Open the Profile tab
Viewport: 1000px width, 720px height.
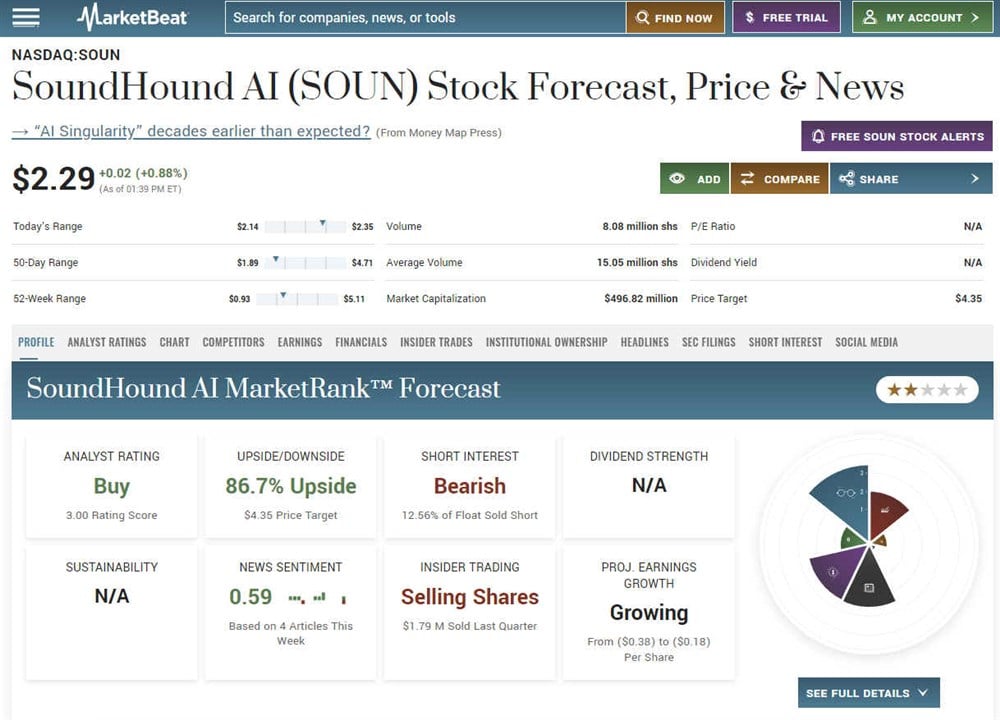click(x=36, y=342)
